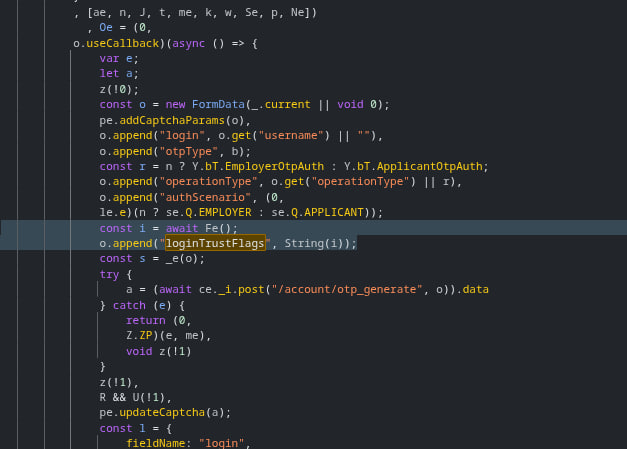Click the FormData constructor name

click(218, 104)
